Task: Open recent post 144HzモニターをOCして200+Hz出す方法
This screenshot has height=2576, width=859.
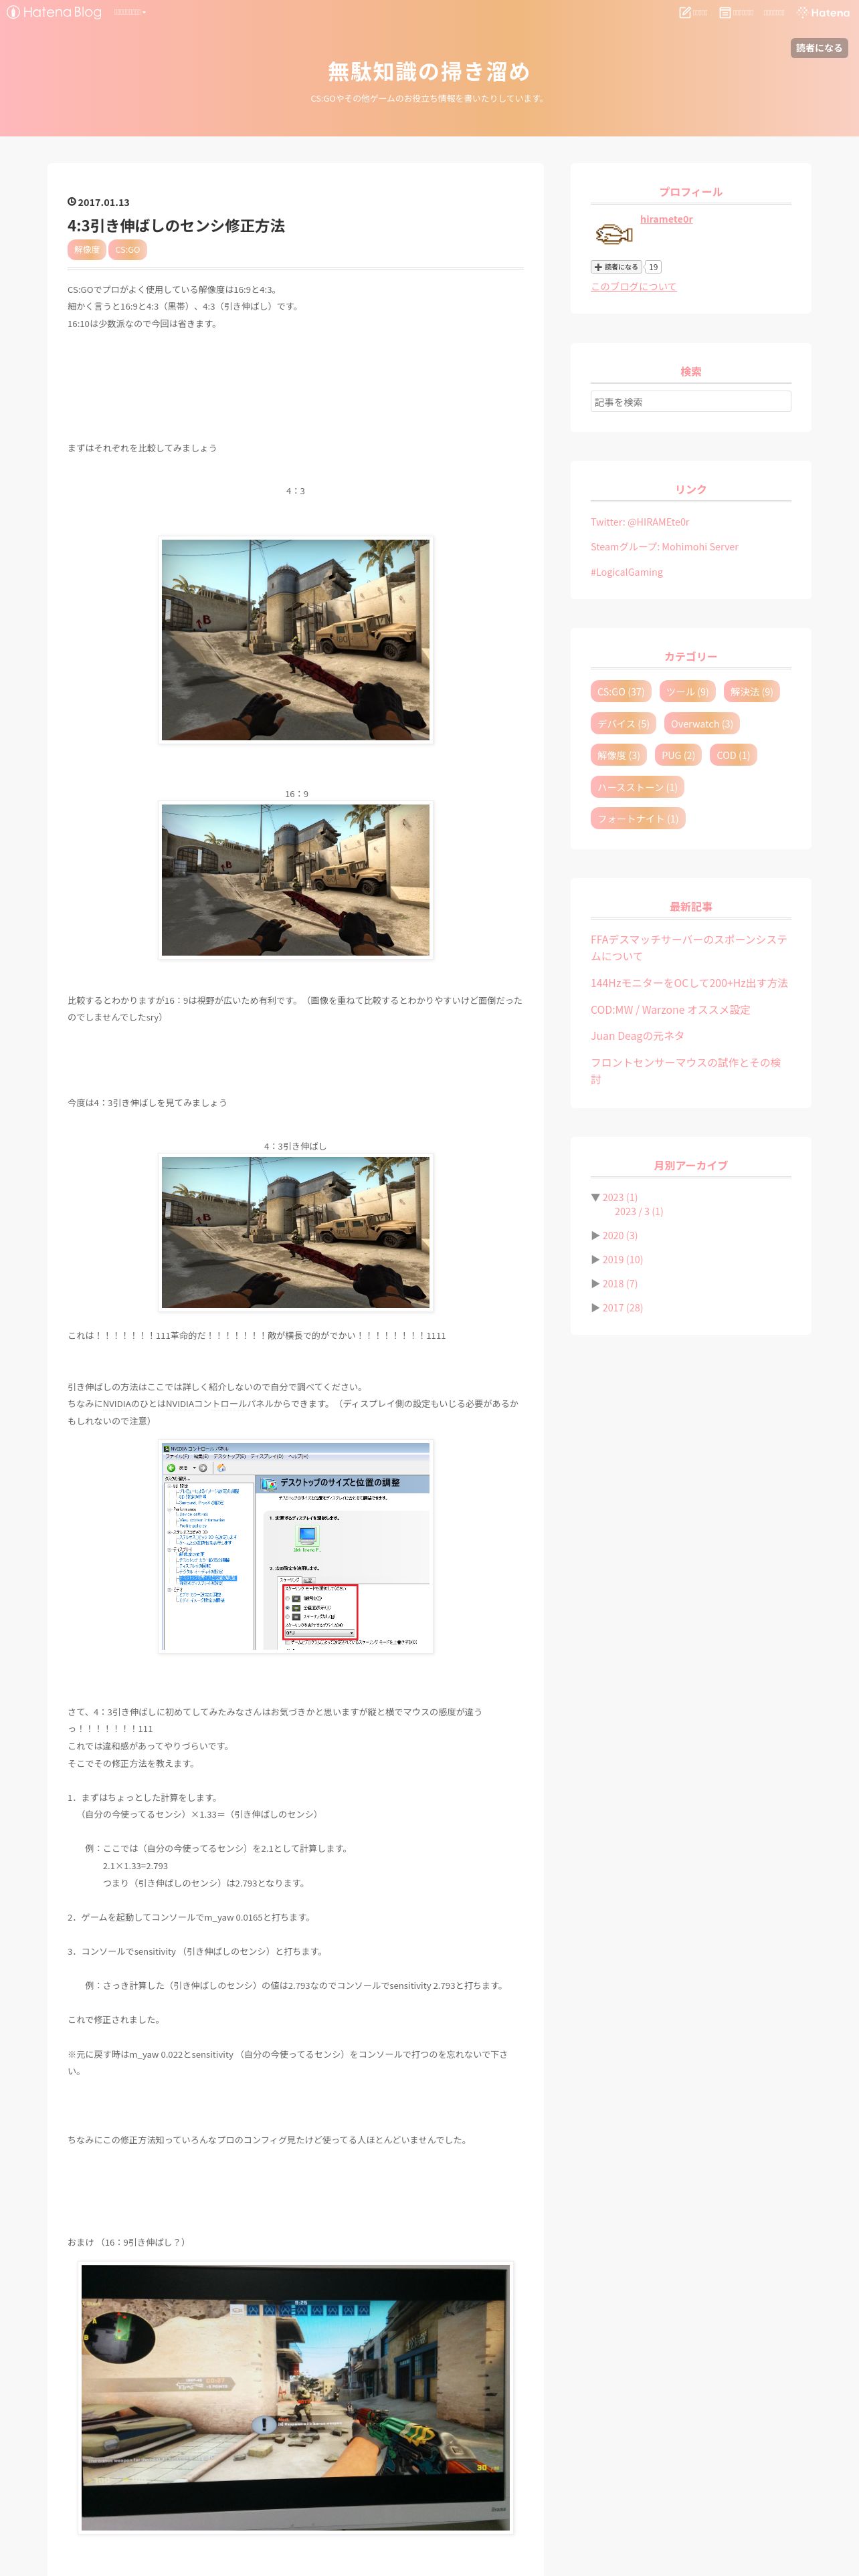Action: 689,983
